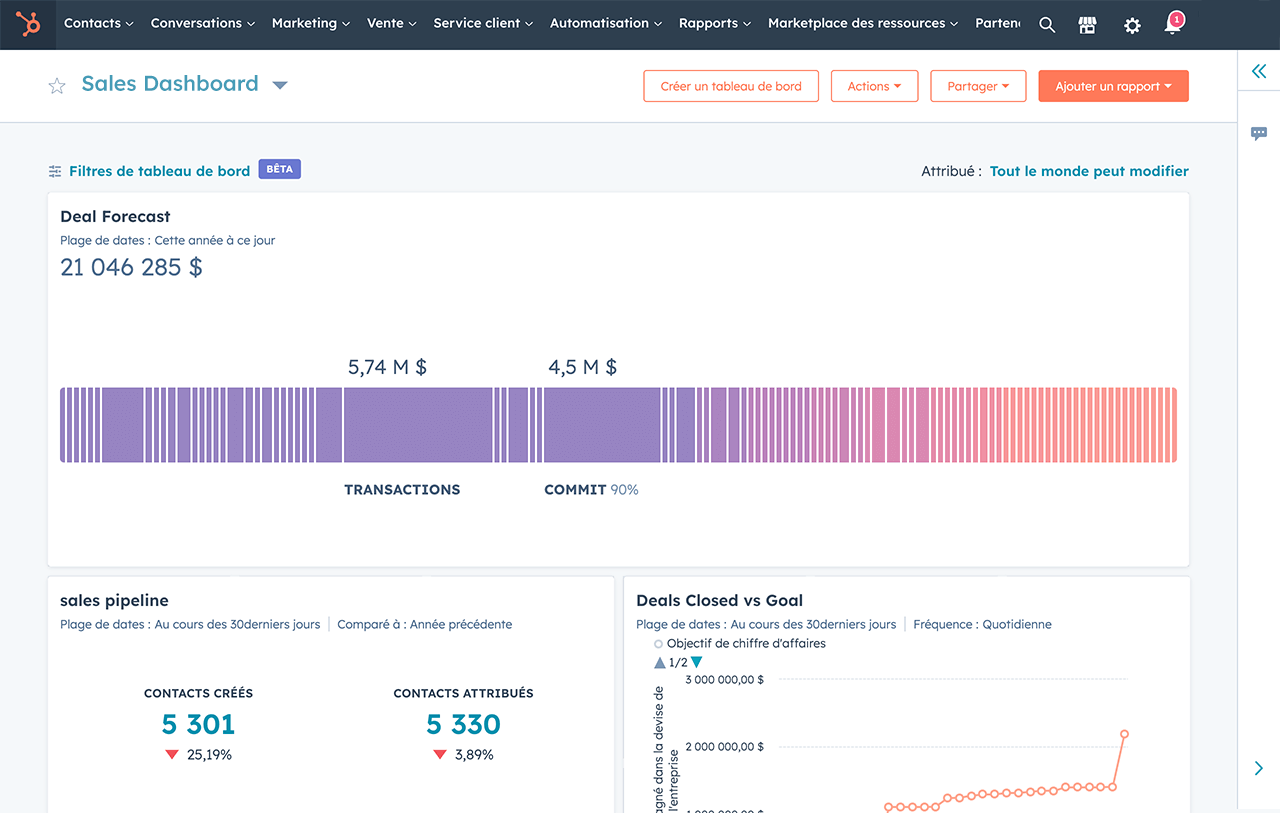Viewport: 1280px width, 813px height.
Task: Open the Marketplace store icon
Action: click(x=1087, y=24)
